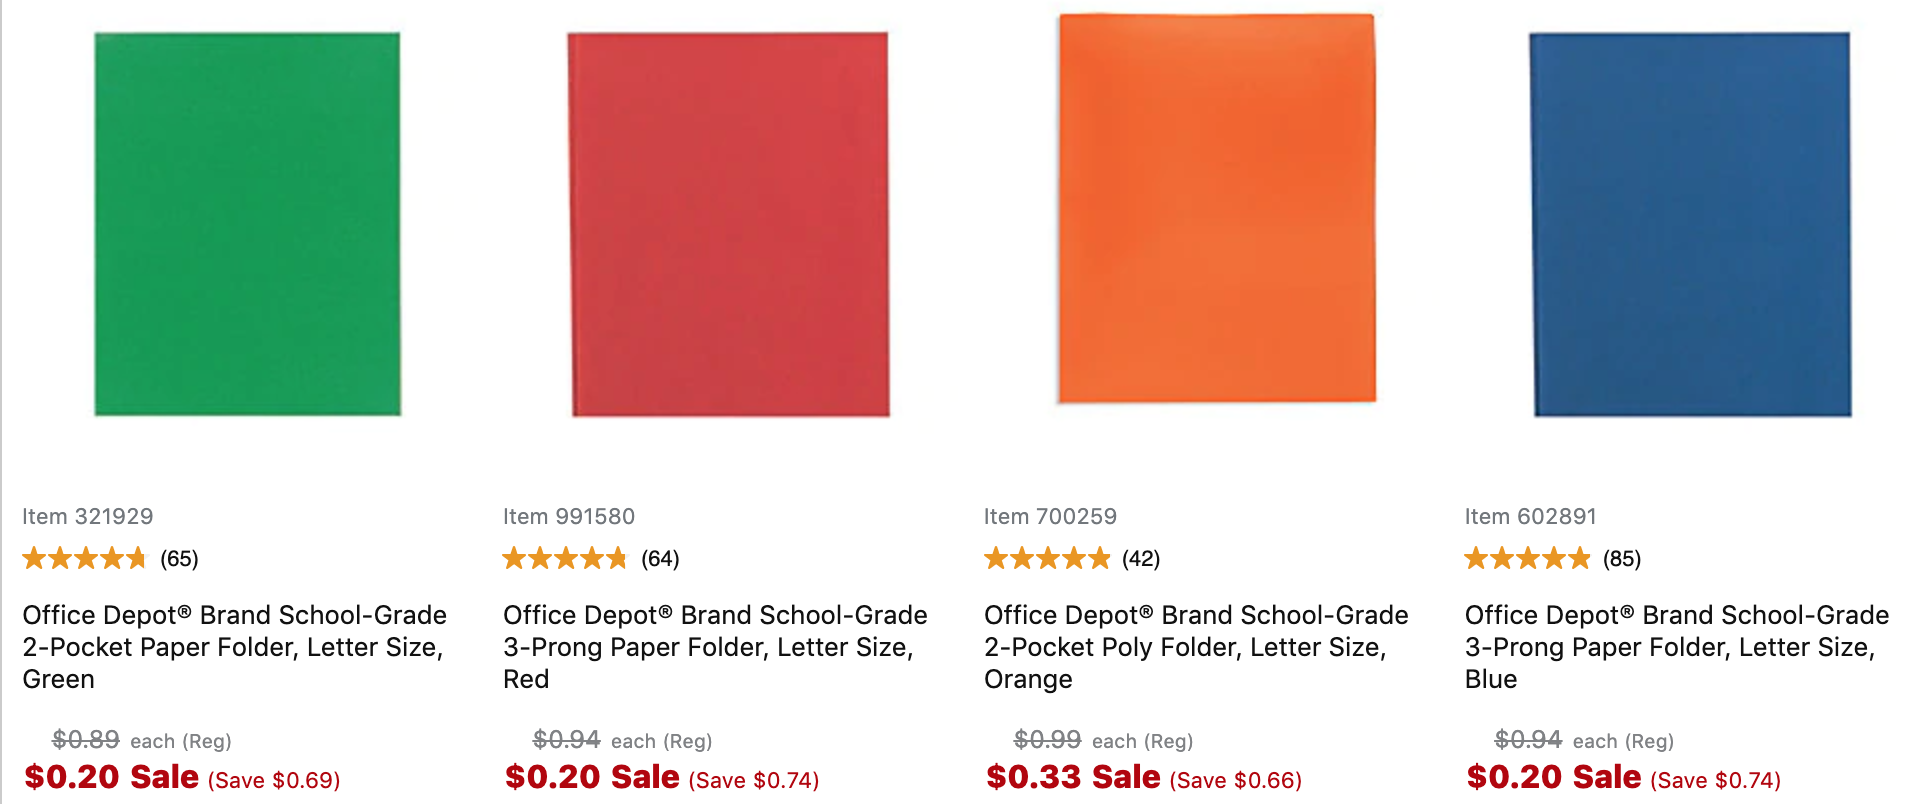
Task: Select Item 700259 number text
Action: pos(1050,516)
